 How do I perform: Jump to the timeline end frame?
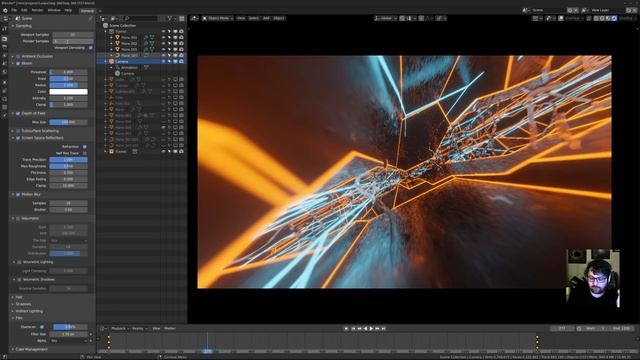[383, 329]
